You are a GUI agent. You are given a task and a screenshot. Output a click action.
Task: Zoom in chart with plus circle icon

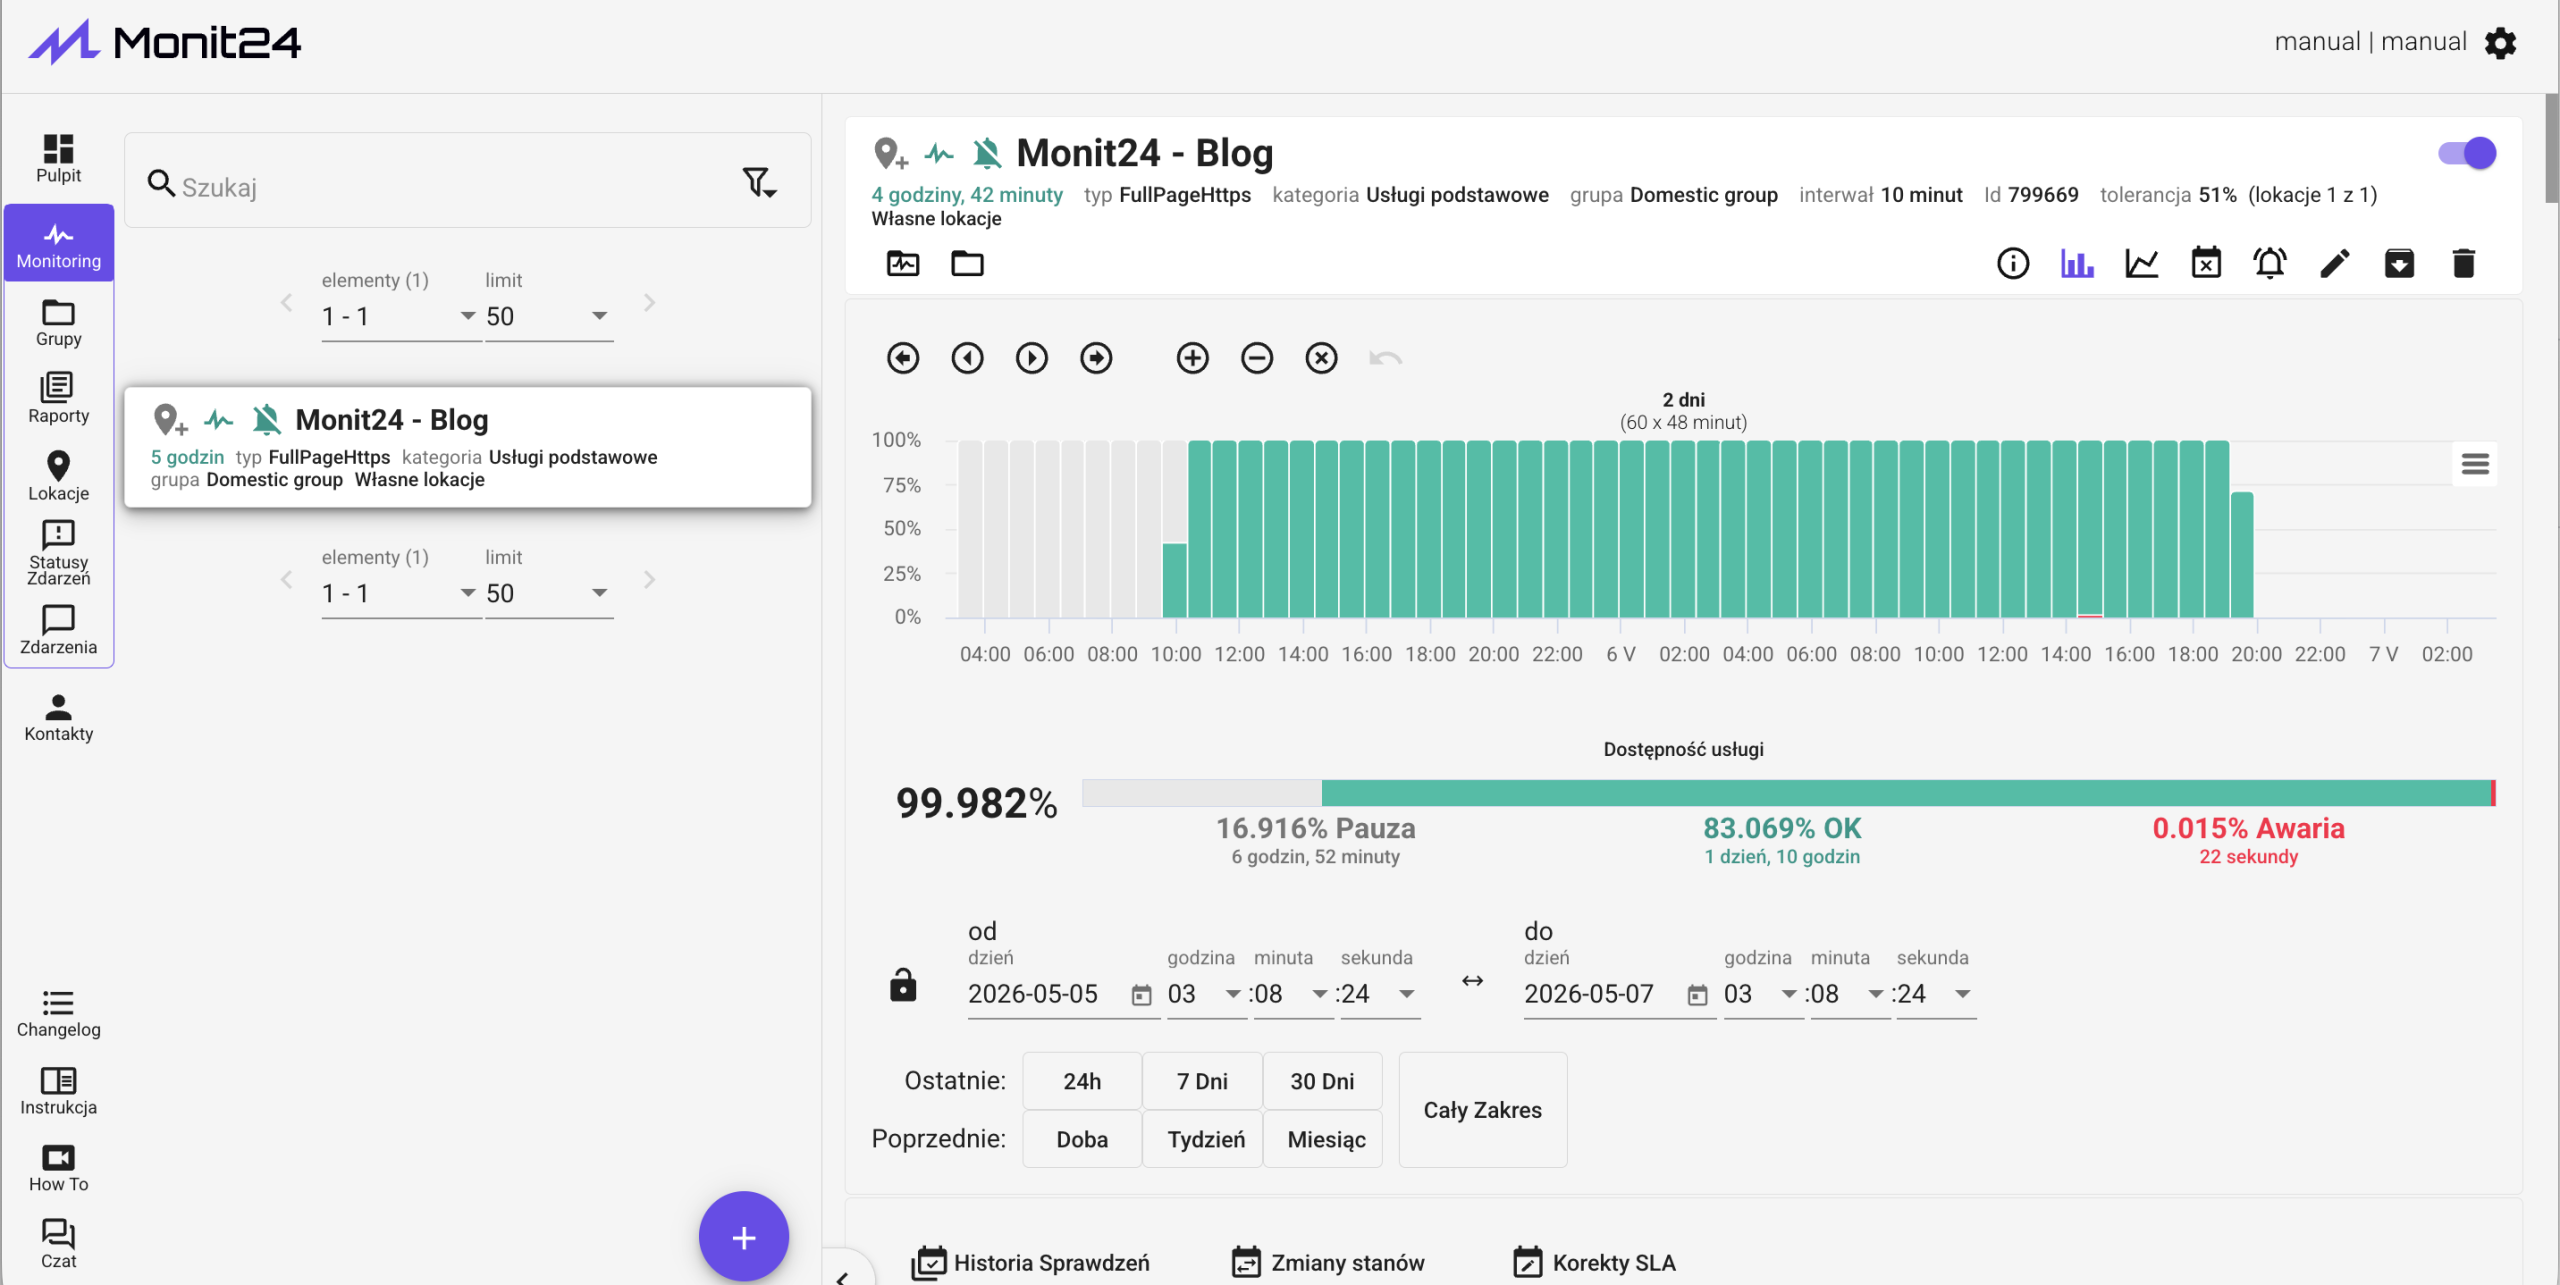1192,358
